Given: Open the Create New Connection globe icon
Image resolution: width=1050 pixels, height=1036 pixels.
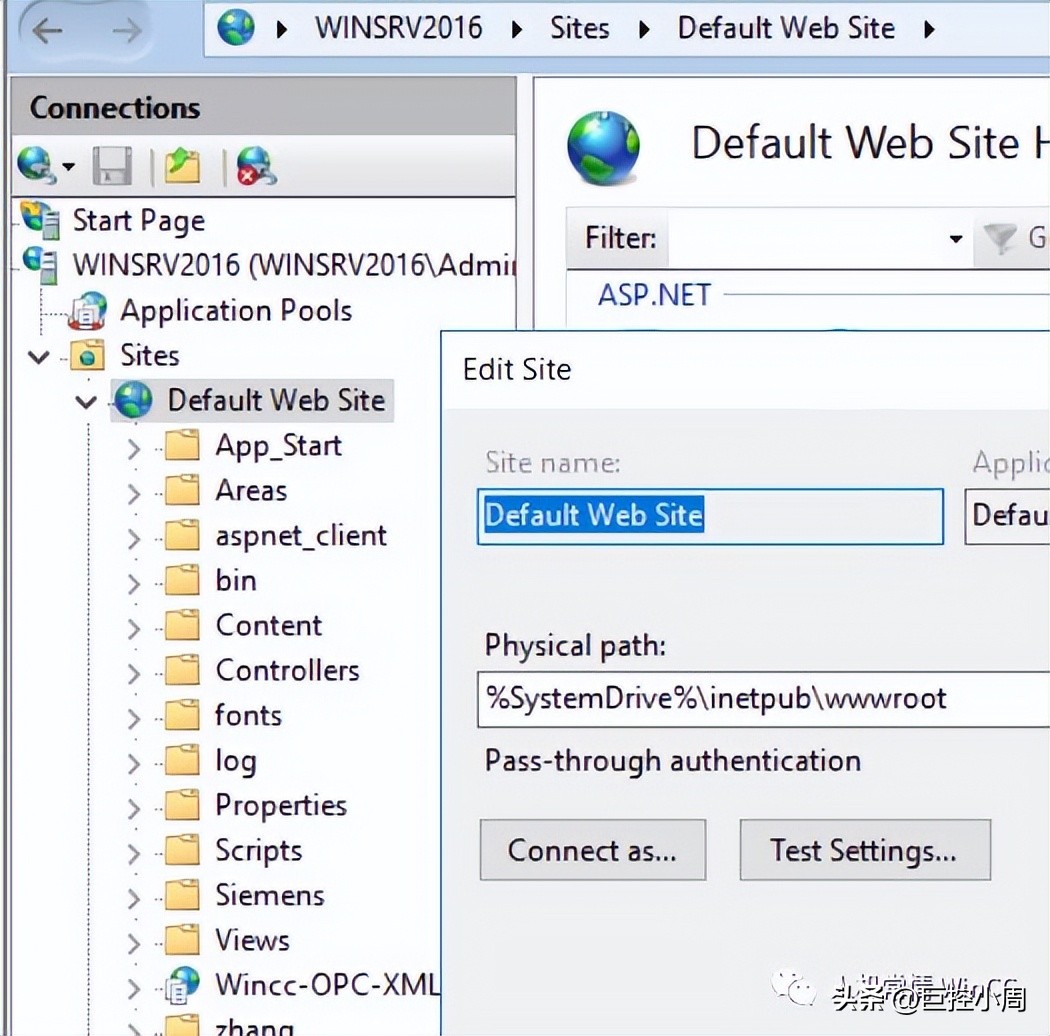Looking at the screenshot, I should point(36,164).
